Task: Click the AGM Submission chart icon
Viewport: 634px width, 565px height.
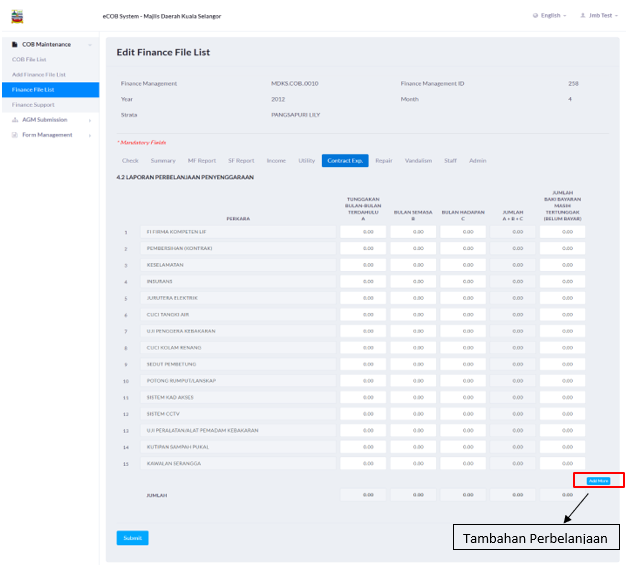Action: click(x=14, y=119)
